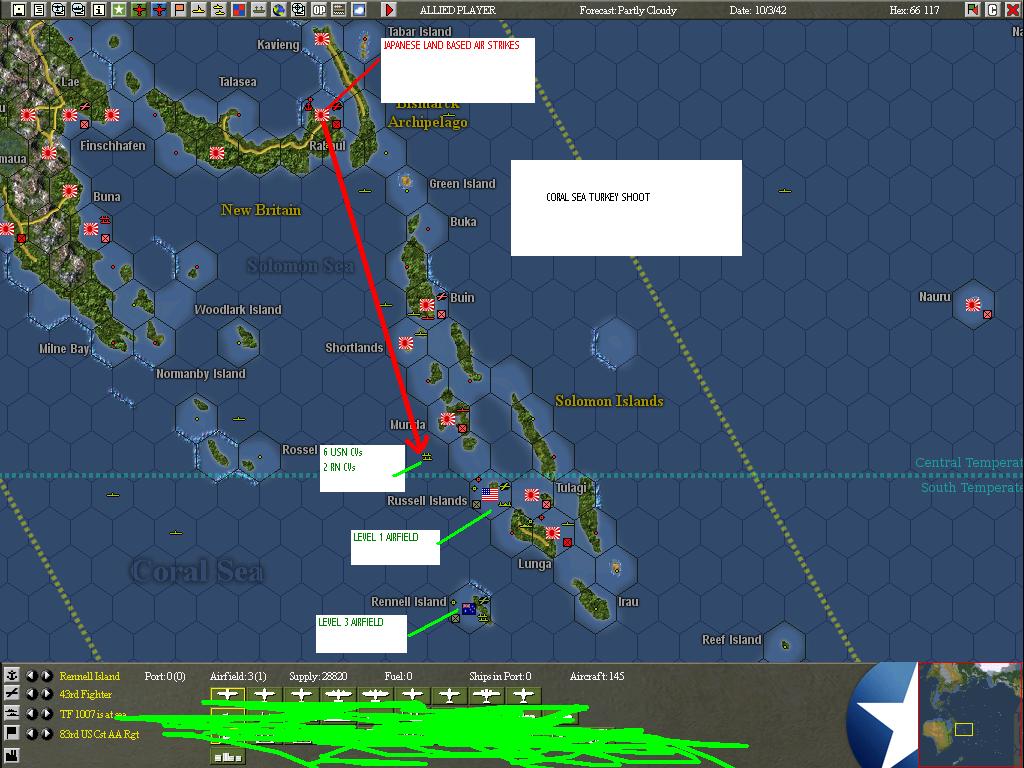
Task: Open the 83rd US Cst AA Rgt unit link
Action: coord(99,733)
